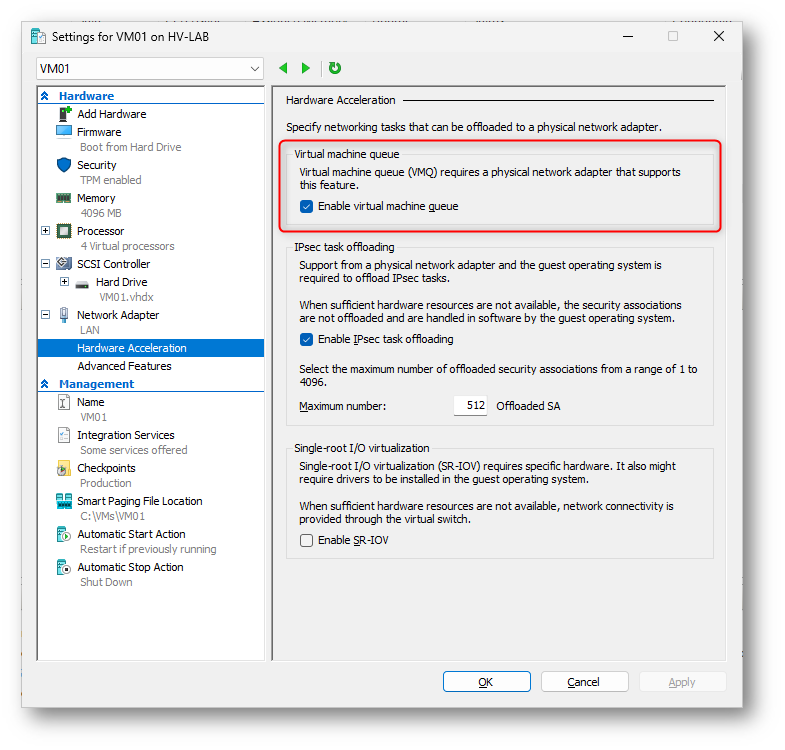Collapse the Network Adapter node
Screen dimensions: 785x750
coord(46,315)
